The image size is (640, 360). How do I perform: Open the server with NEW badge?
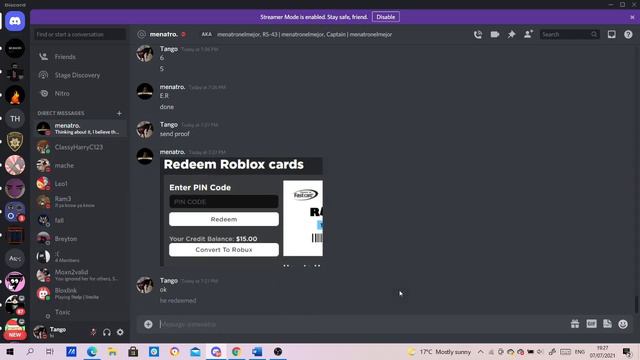tap(15, 329)
